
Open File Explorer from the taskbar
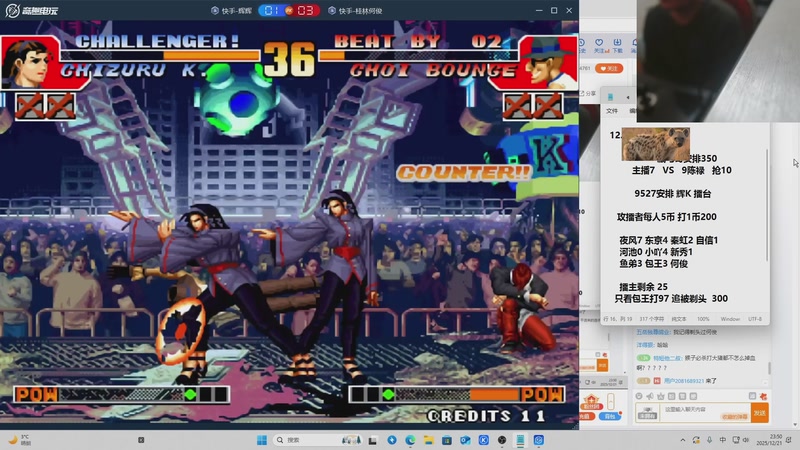(429, 440)
